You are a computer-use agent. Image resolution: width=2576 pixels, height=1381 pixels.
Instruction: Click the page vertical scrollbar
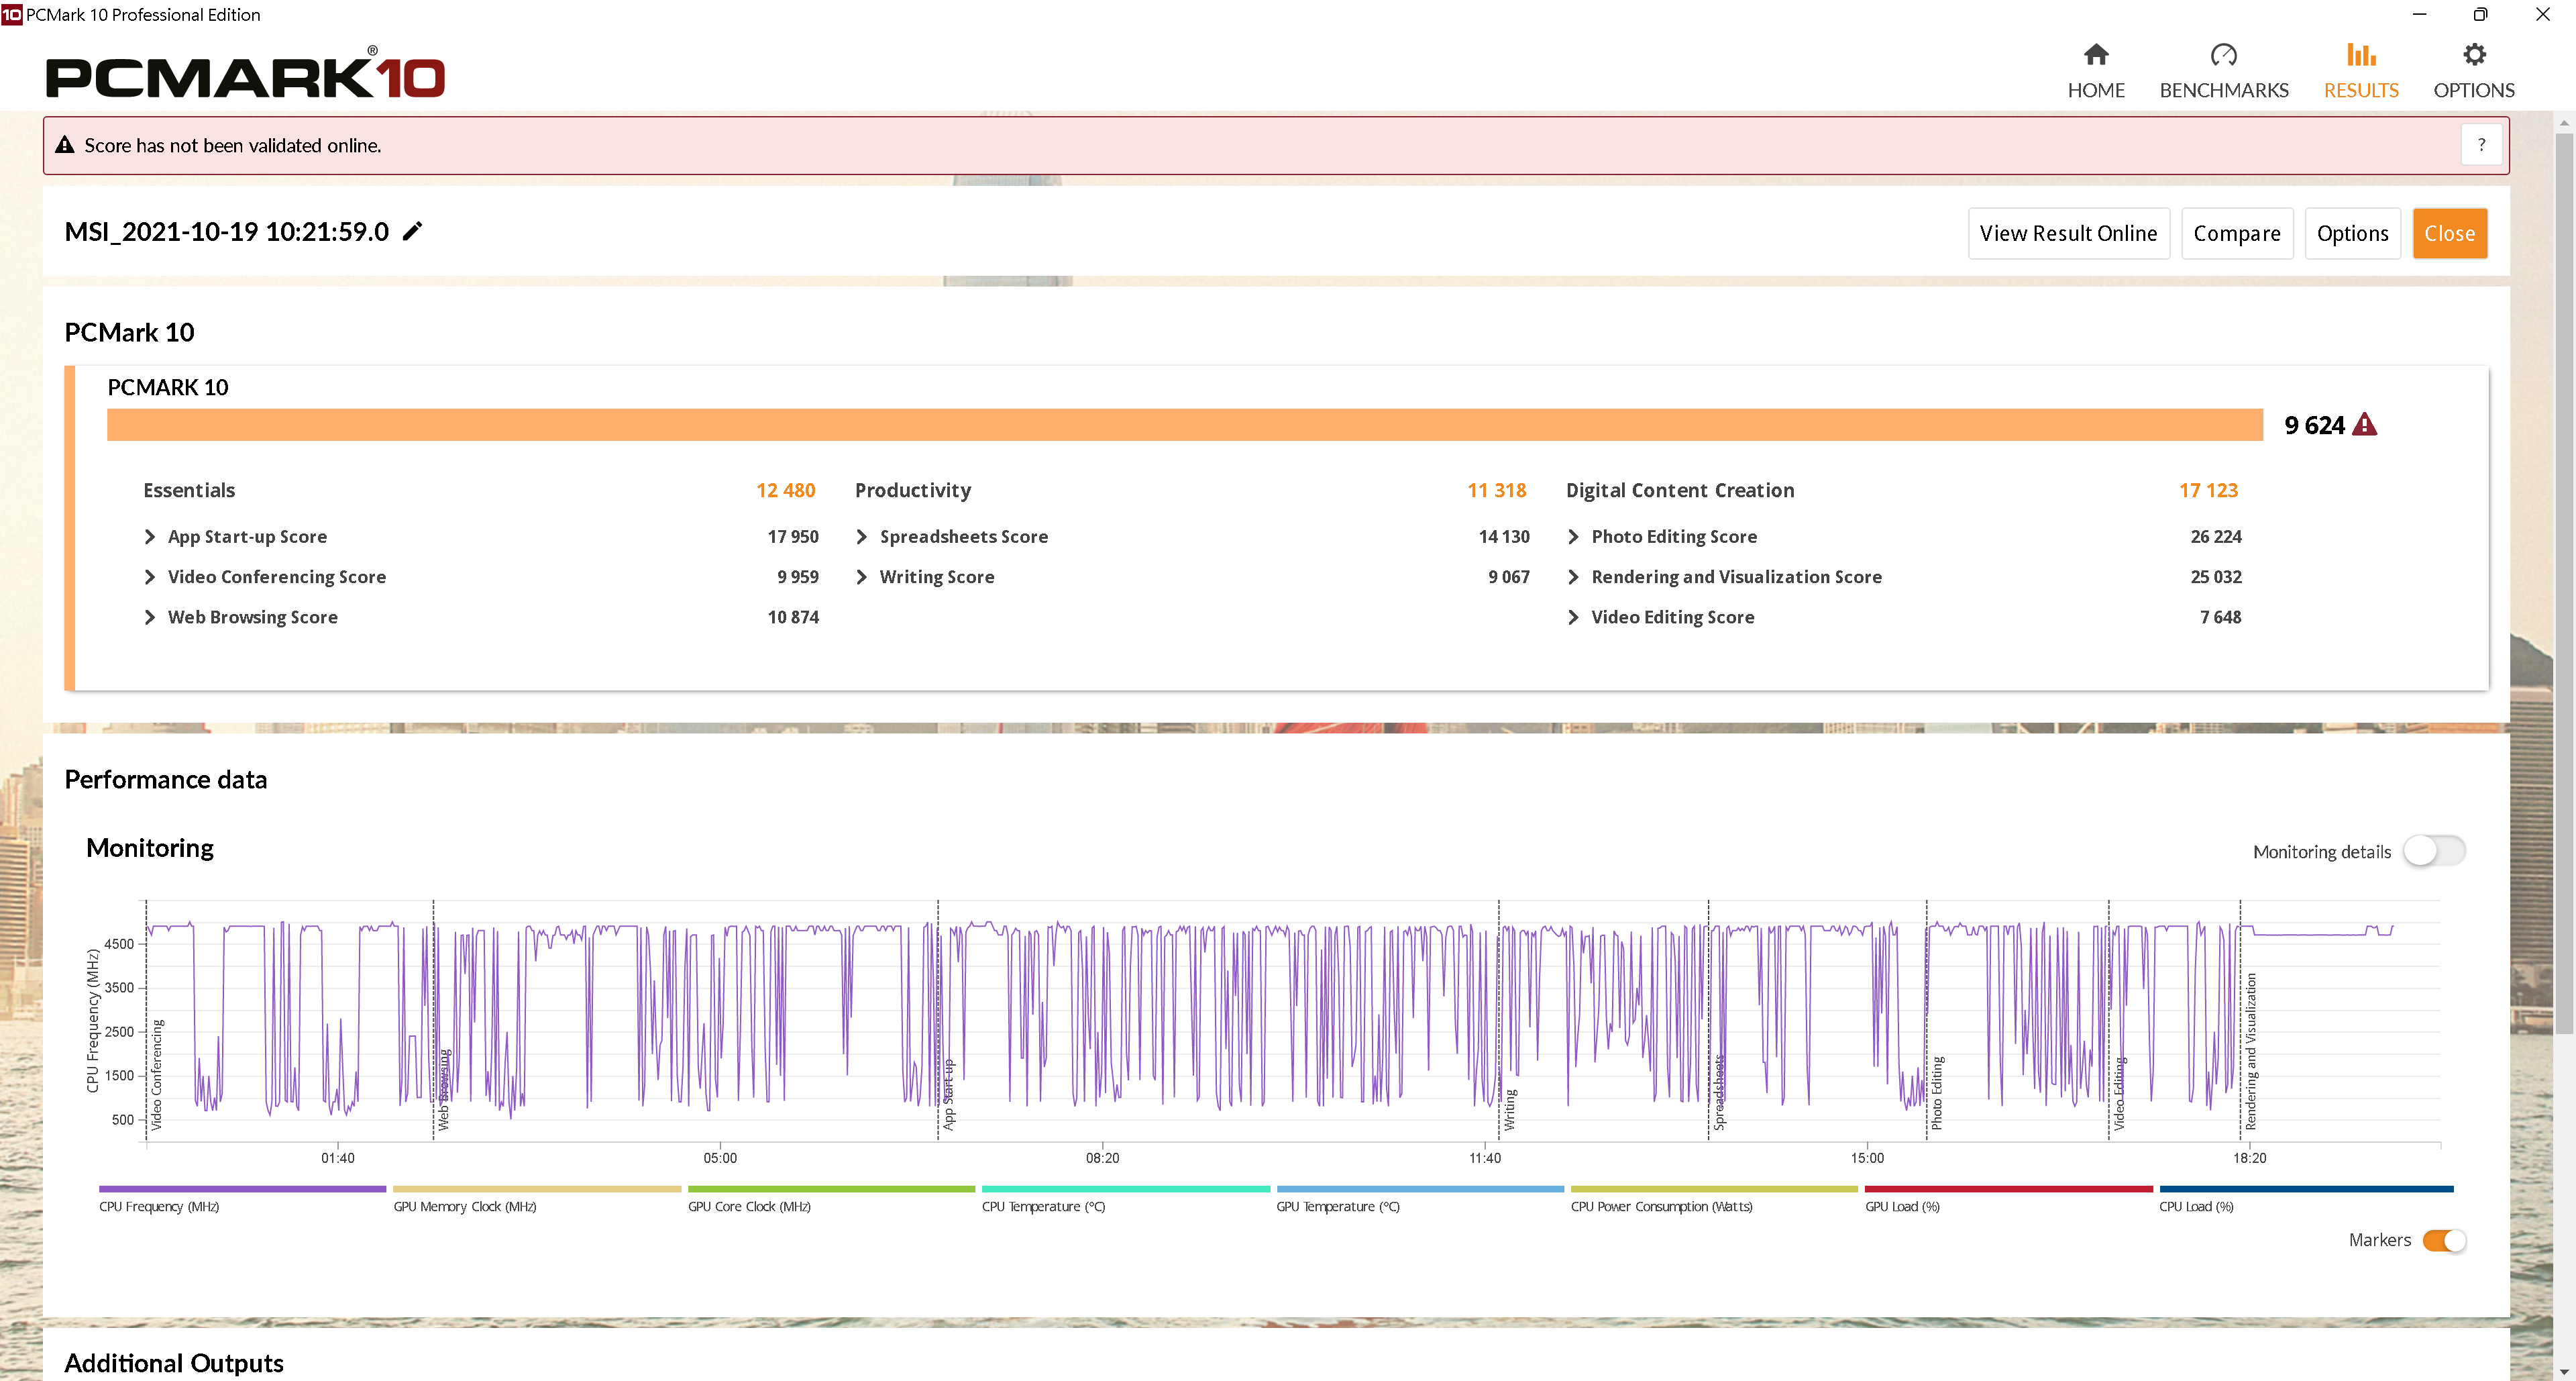coord(2564,583)
